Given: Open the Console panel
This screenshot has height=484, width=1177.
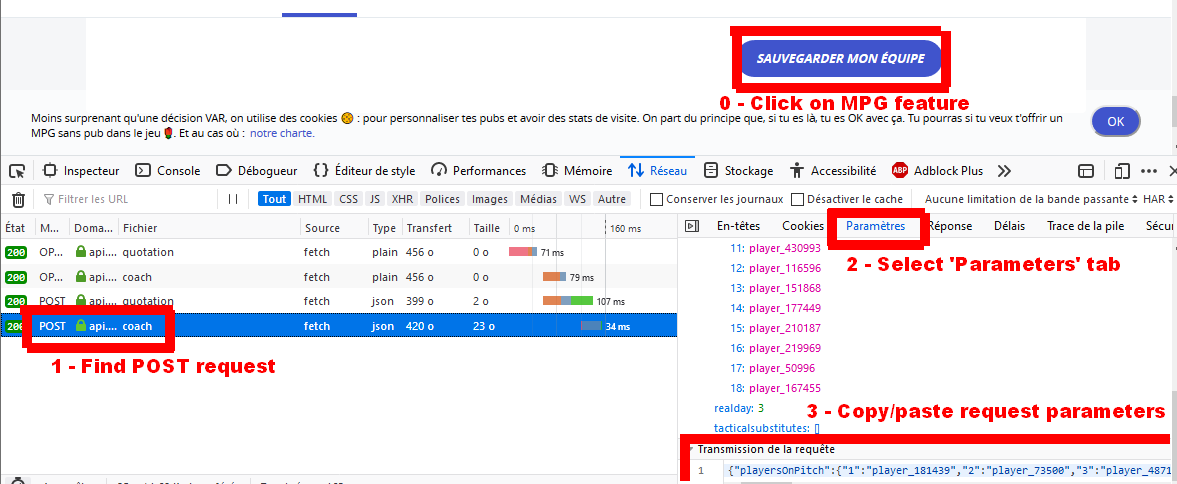Looking at the screenshot, I should coord(168,171).
